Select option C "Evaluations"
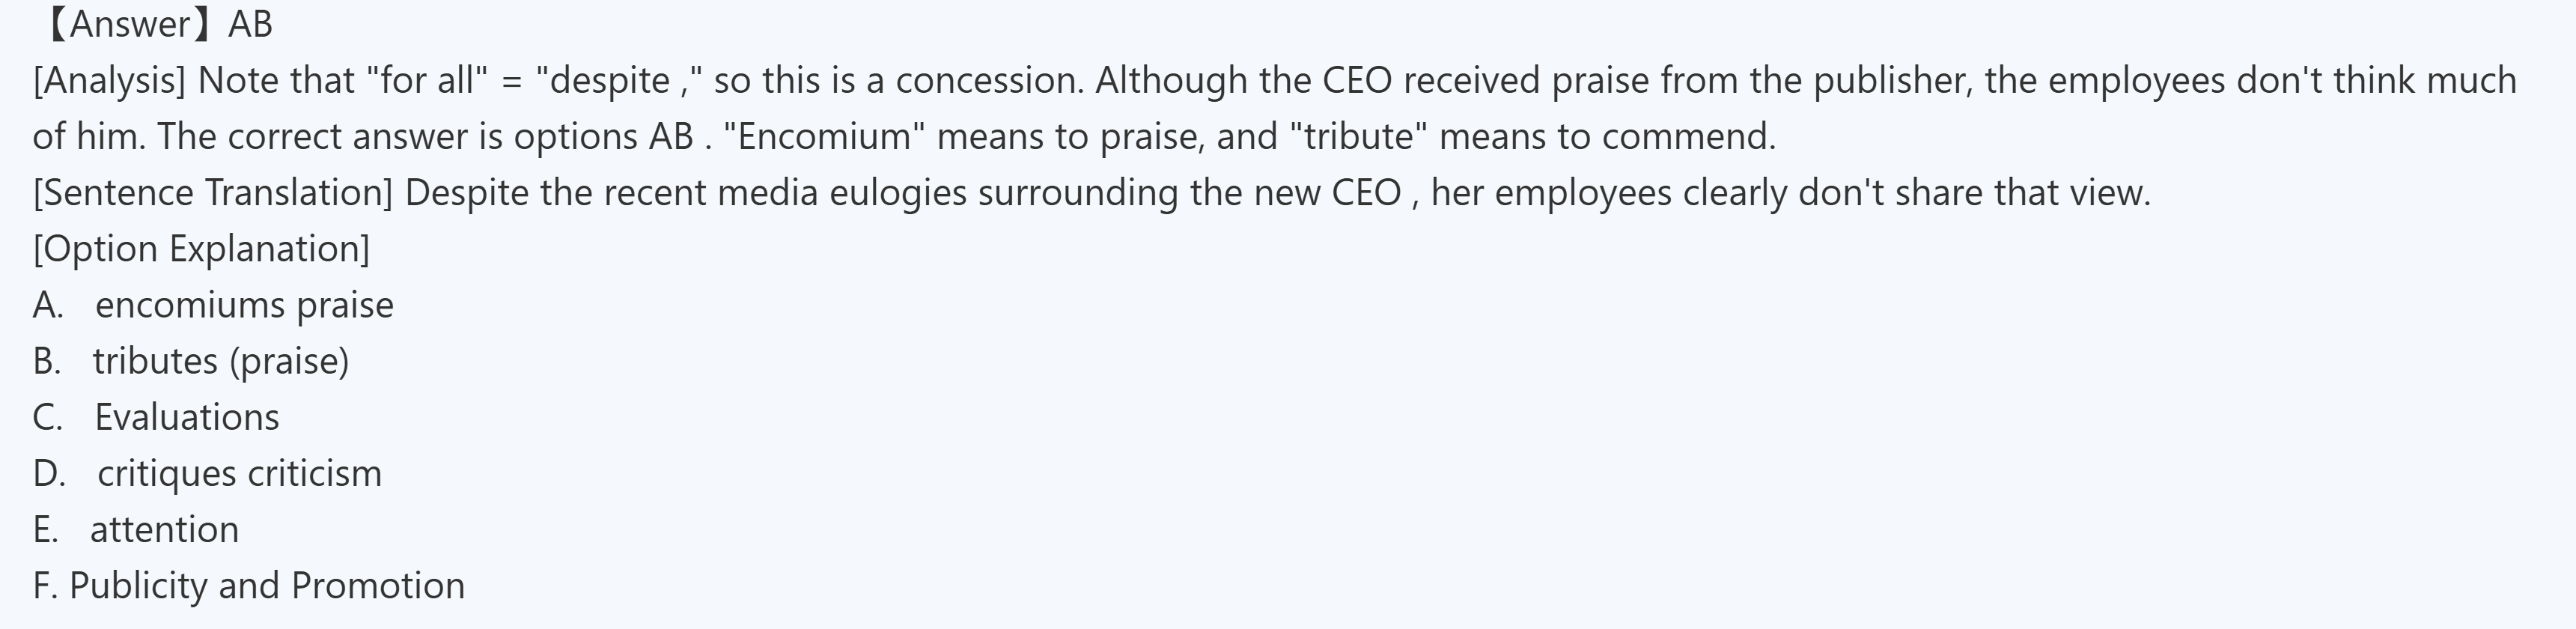The image size is (2576, 629). pyautogui.click(x=187, y=417)
